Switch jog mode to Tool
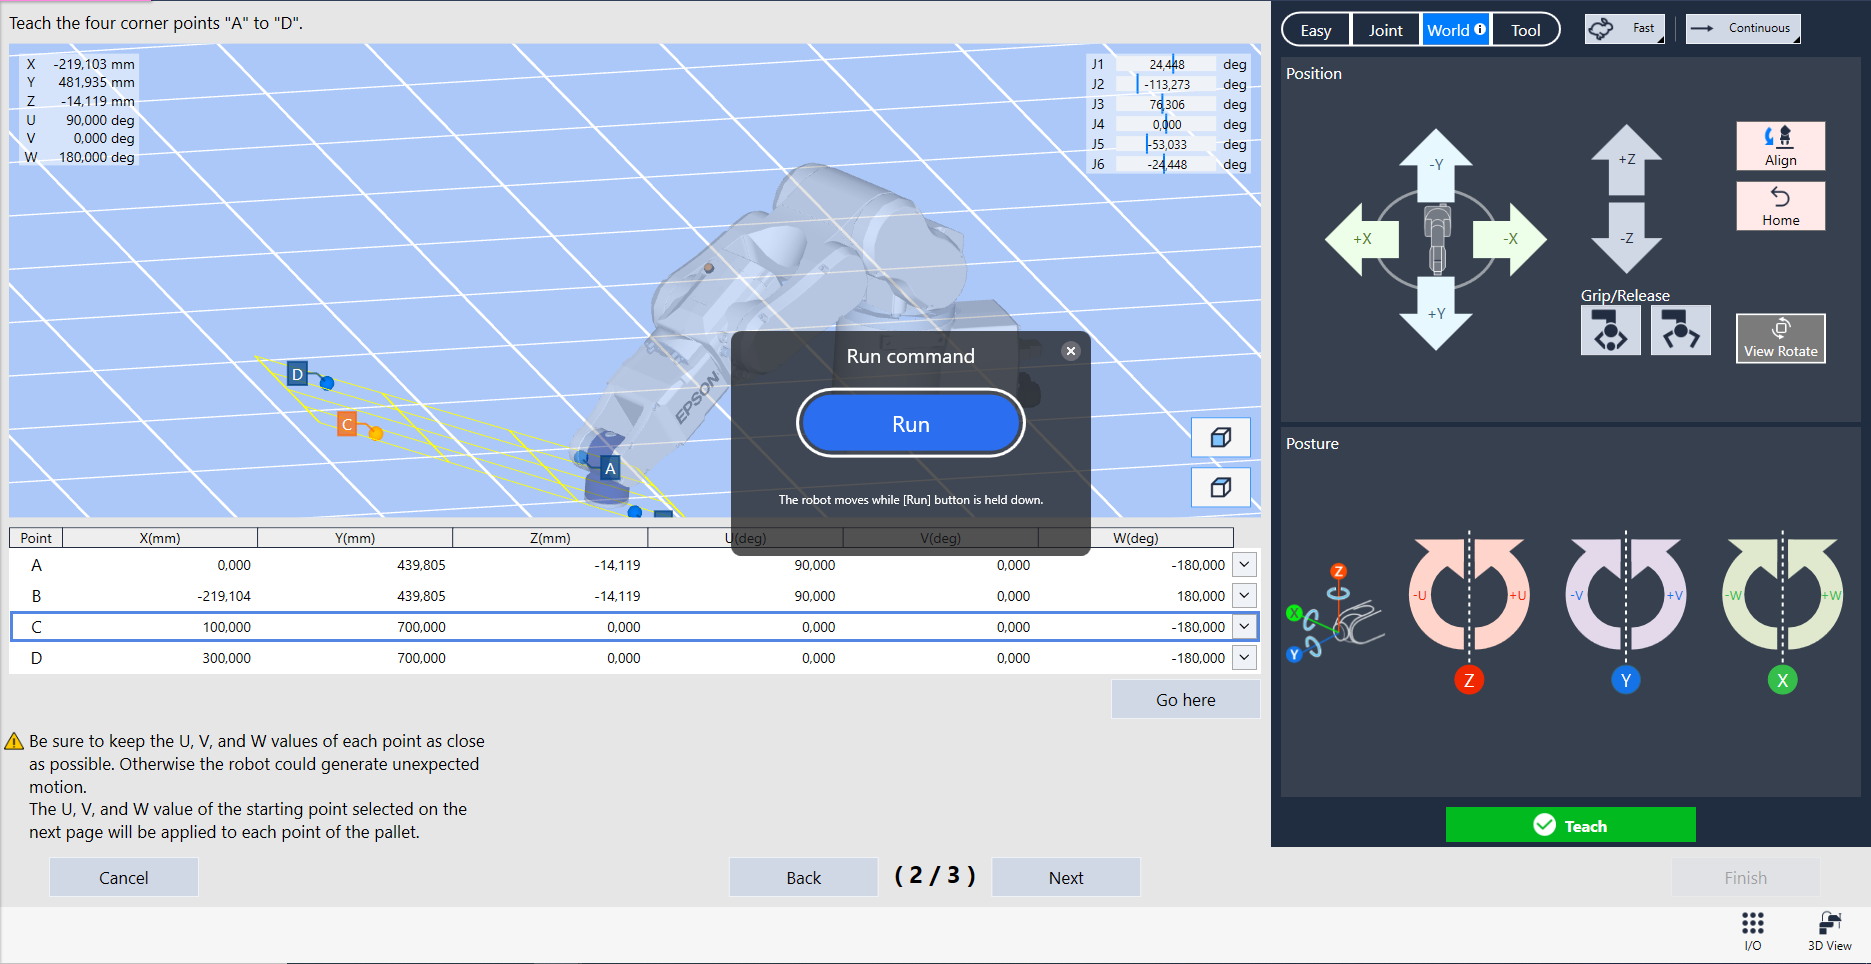This screenshot has width=1871, height=964. click(1526, 30)
